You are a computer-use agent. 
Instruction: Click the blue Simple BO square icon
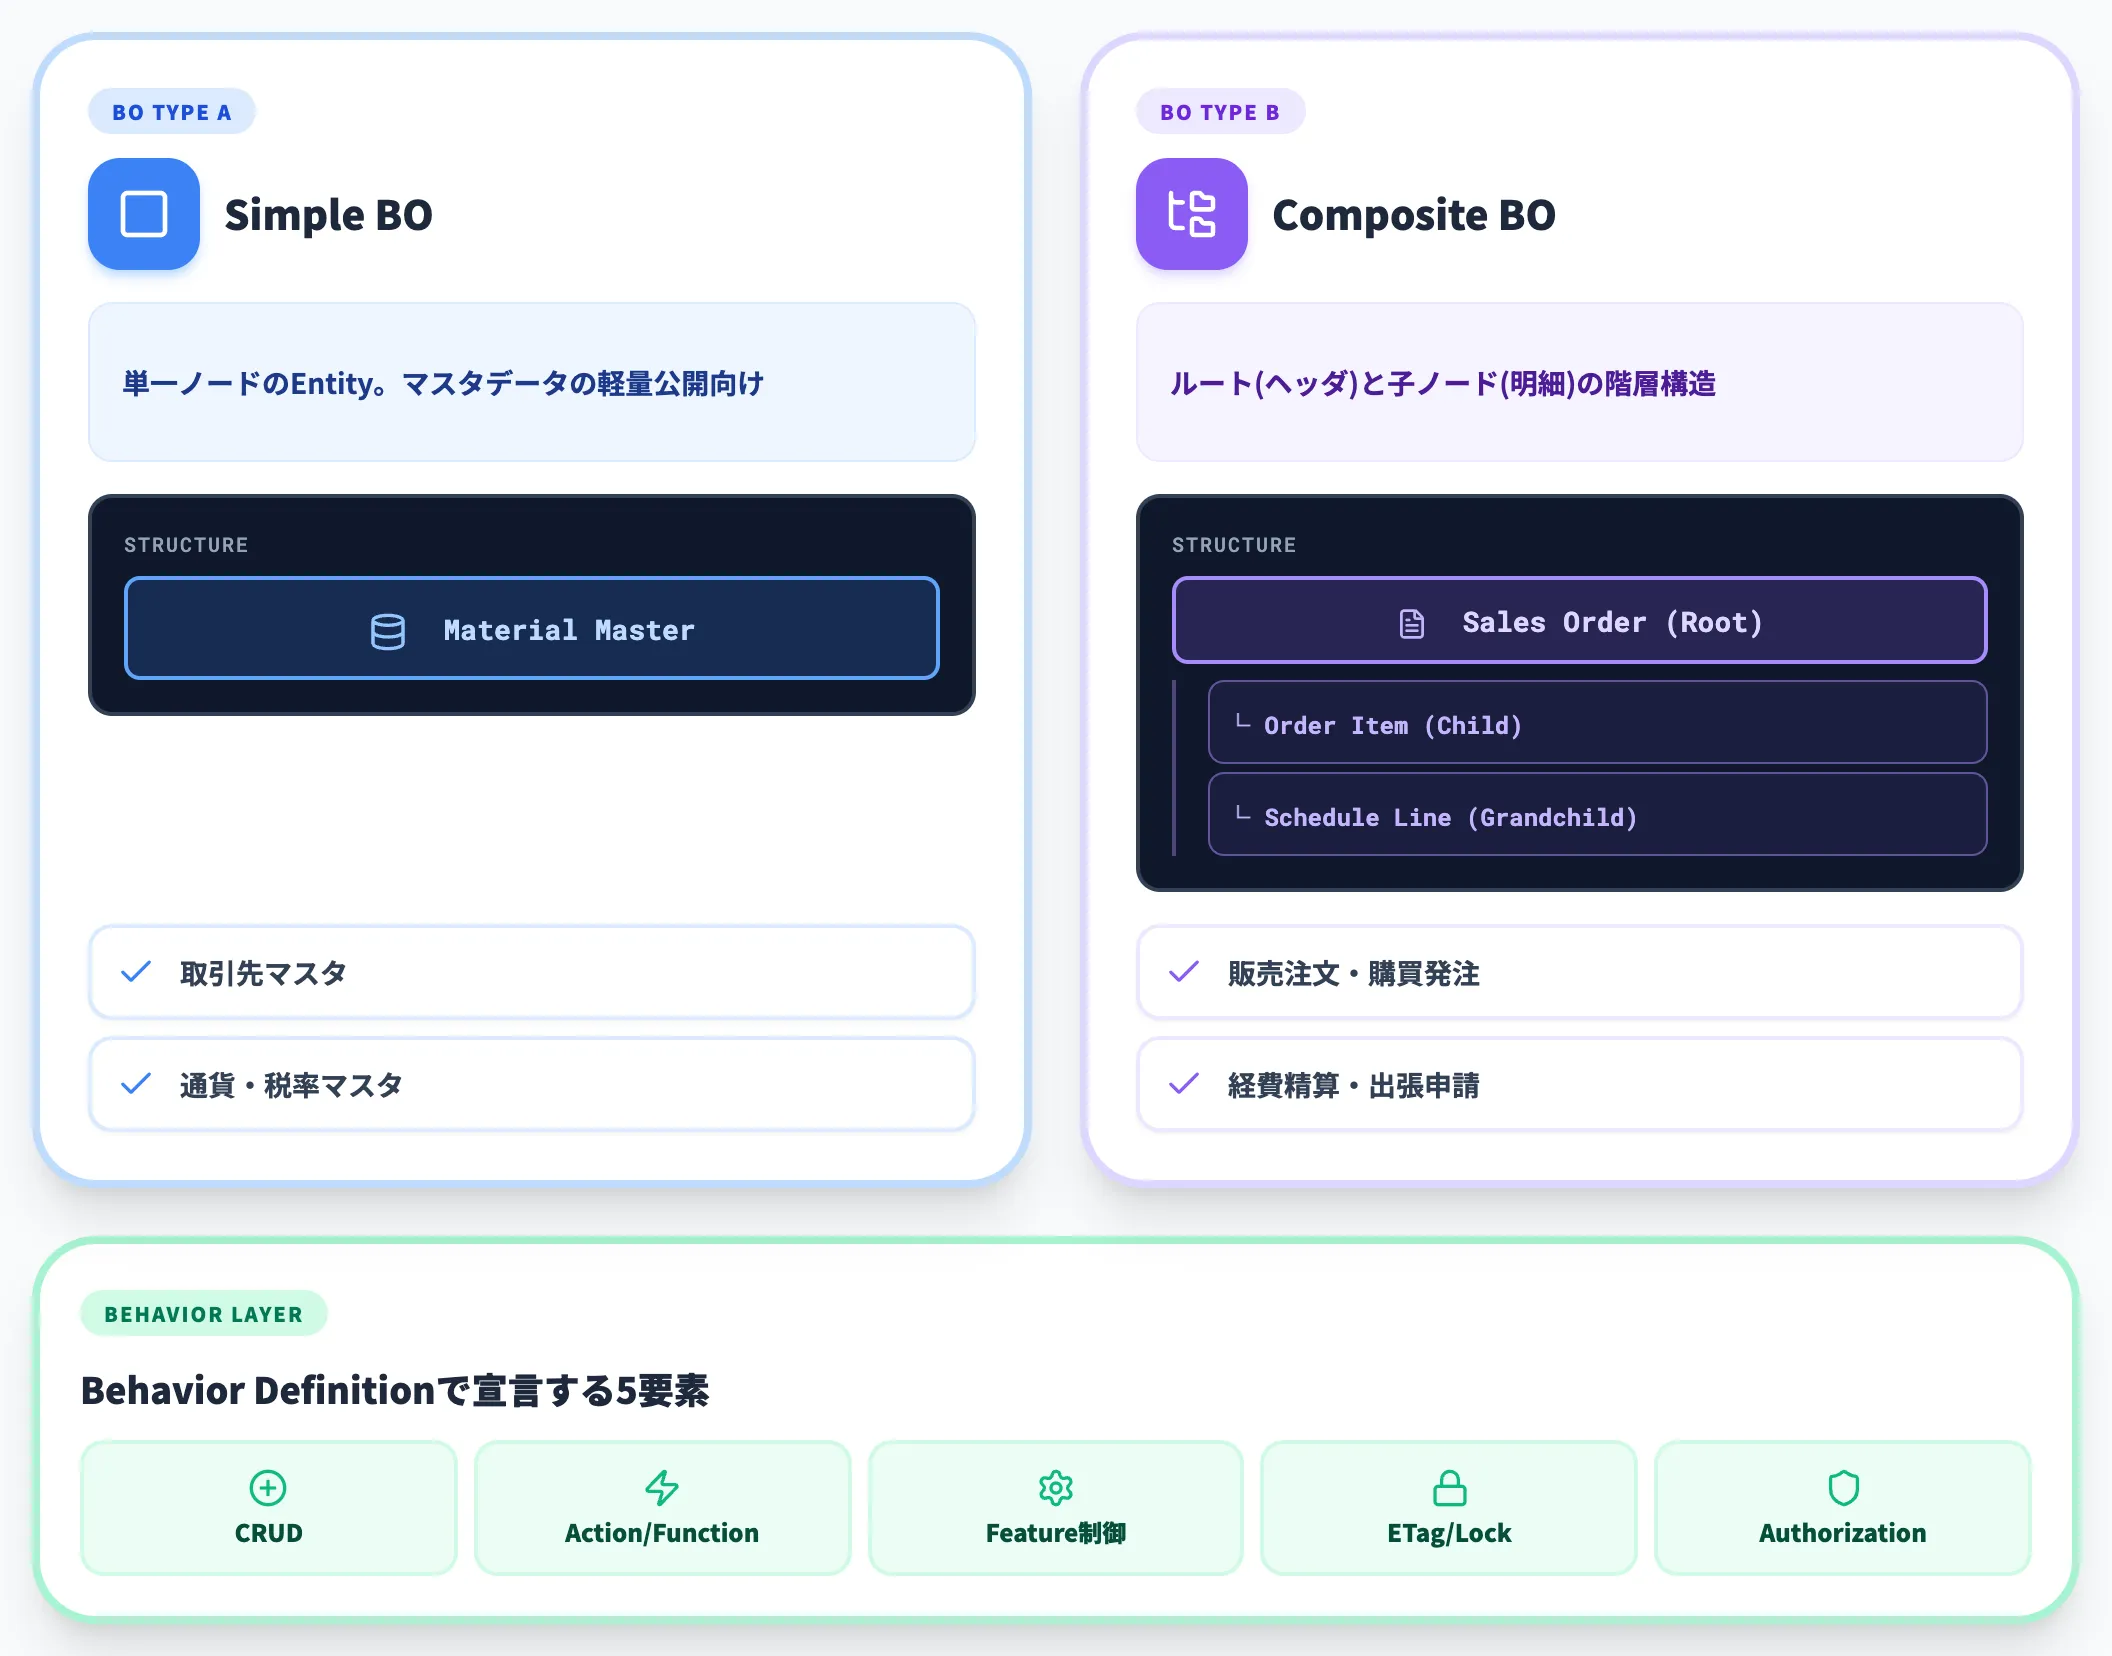pyautogui.click(x=144, y=214)
